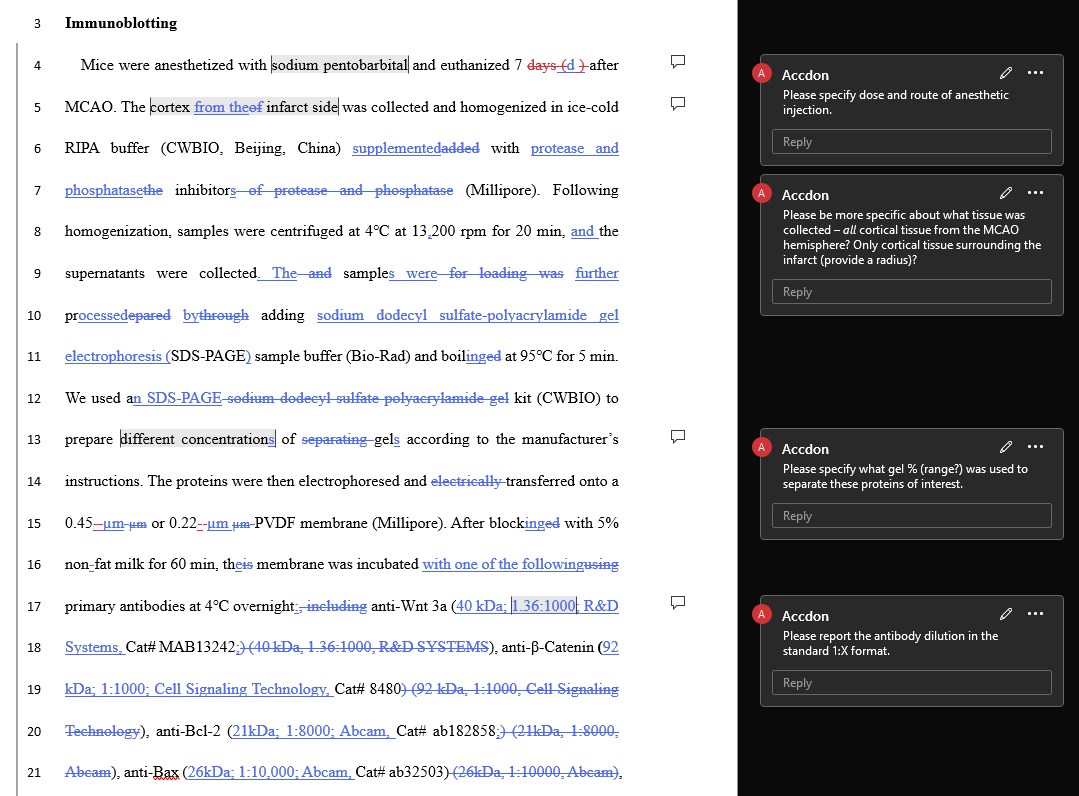Expand more options menu on tissue comment

(x=1035, y=193)
